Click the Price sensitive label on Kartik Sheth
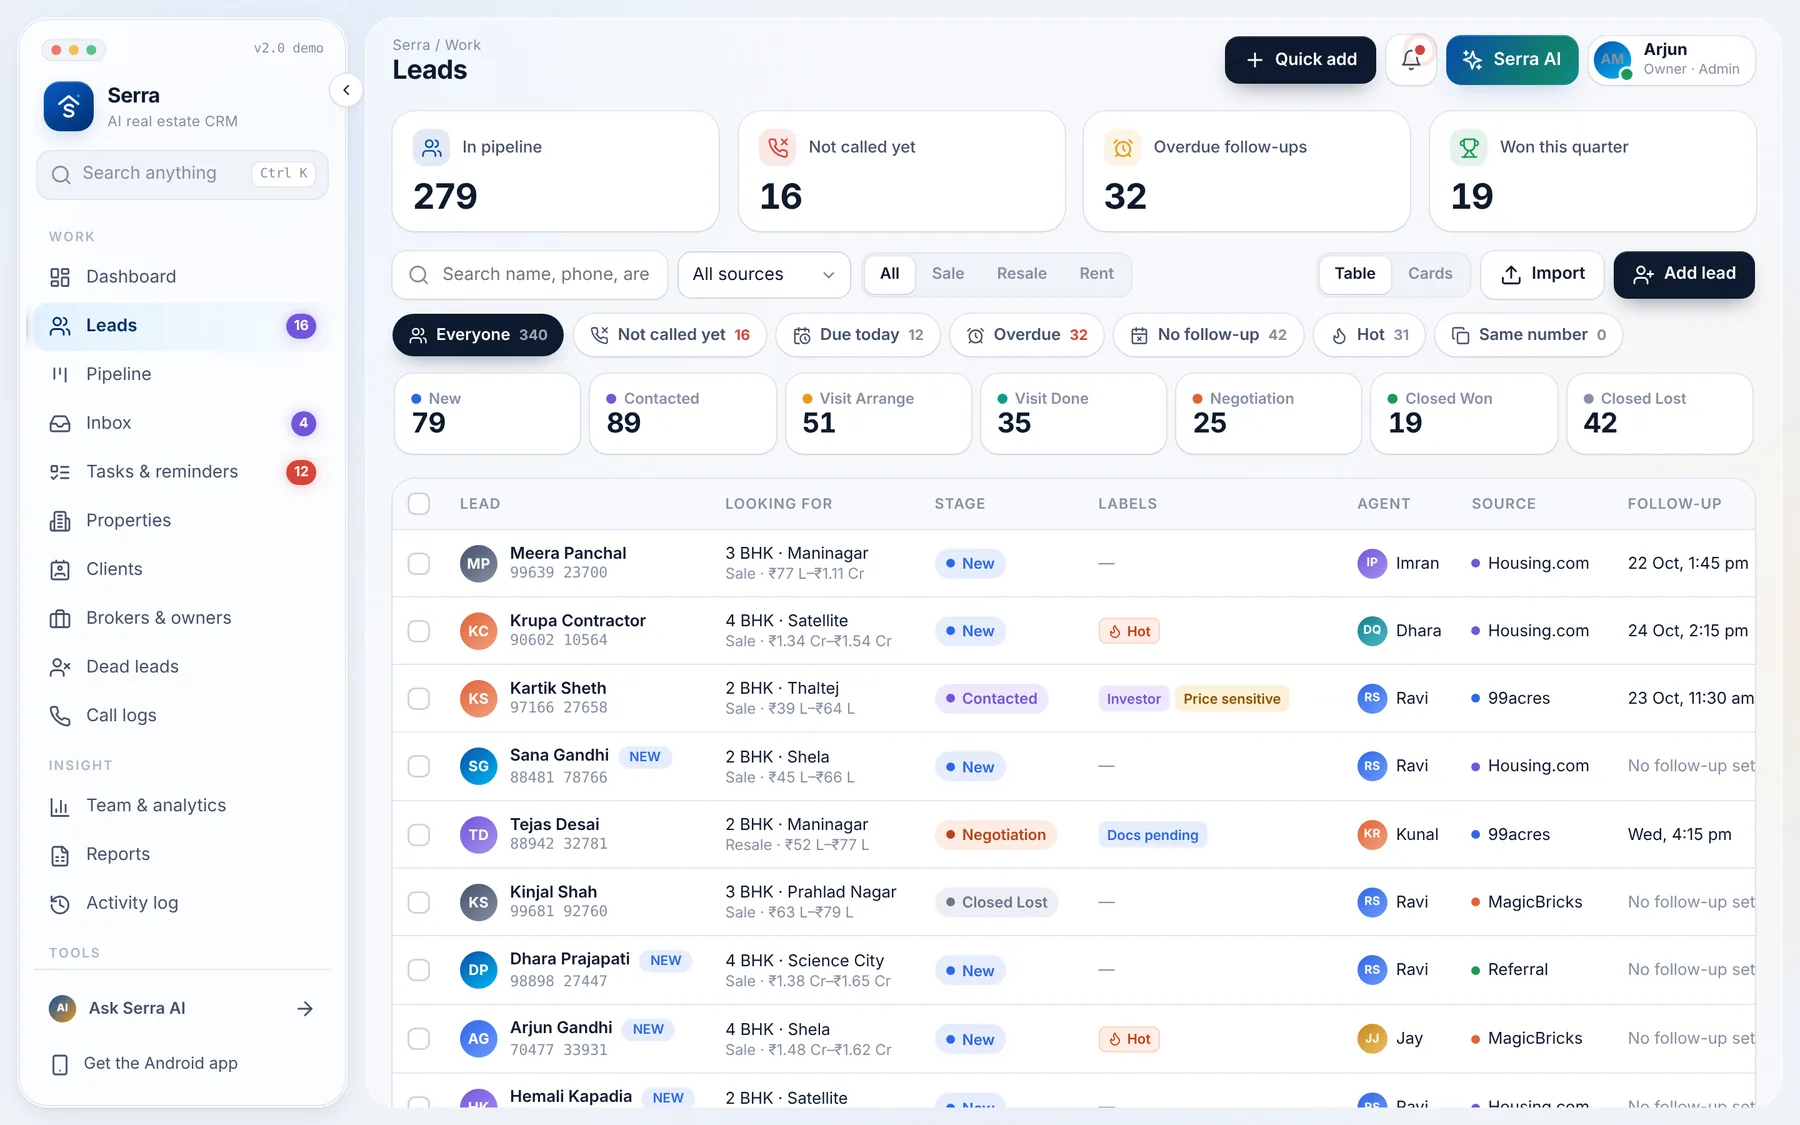The height and width of the screenshot is (1125, 1800). (1232, 699)
